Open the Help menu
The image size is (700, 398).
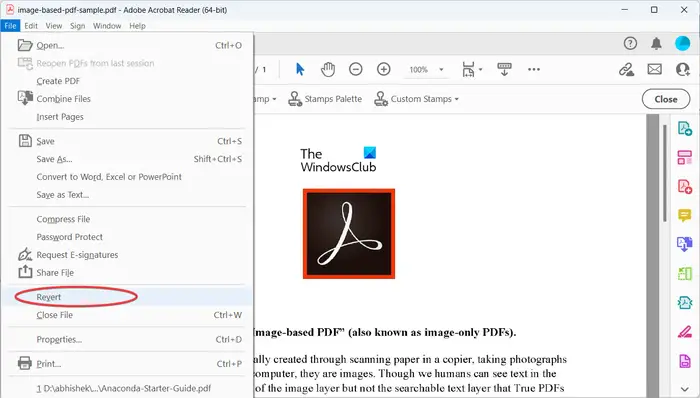coord(138,26)
